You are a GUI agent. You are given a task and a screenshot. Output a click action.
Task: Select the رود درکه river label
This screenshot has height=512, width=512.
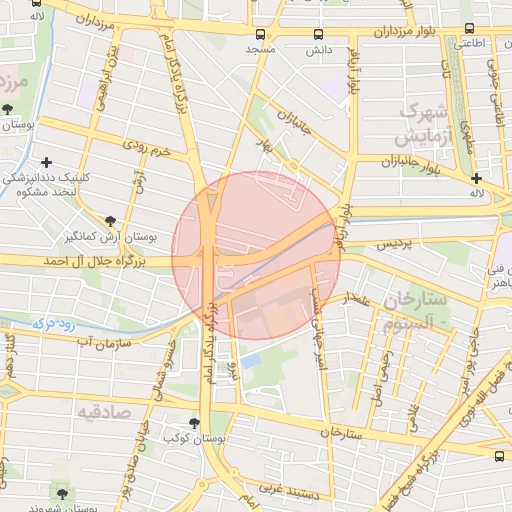coord(54,324)
